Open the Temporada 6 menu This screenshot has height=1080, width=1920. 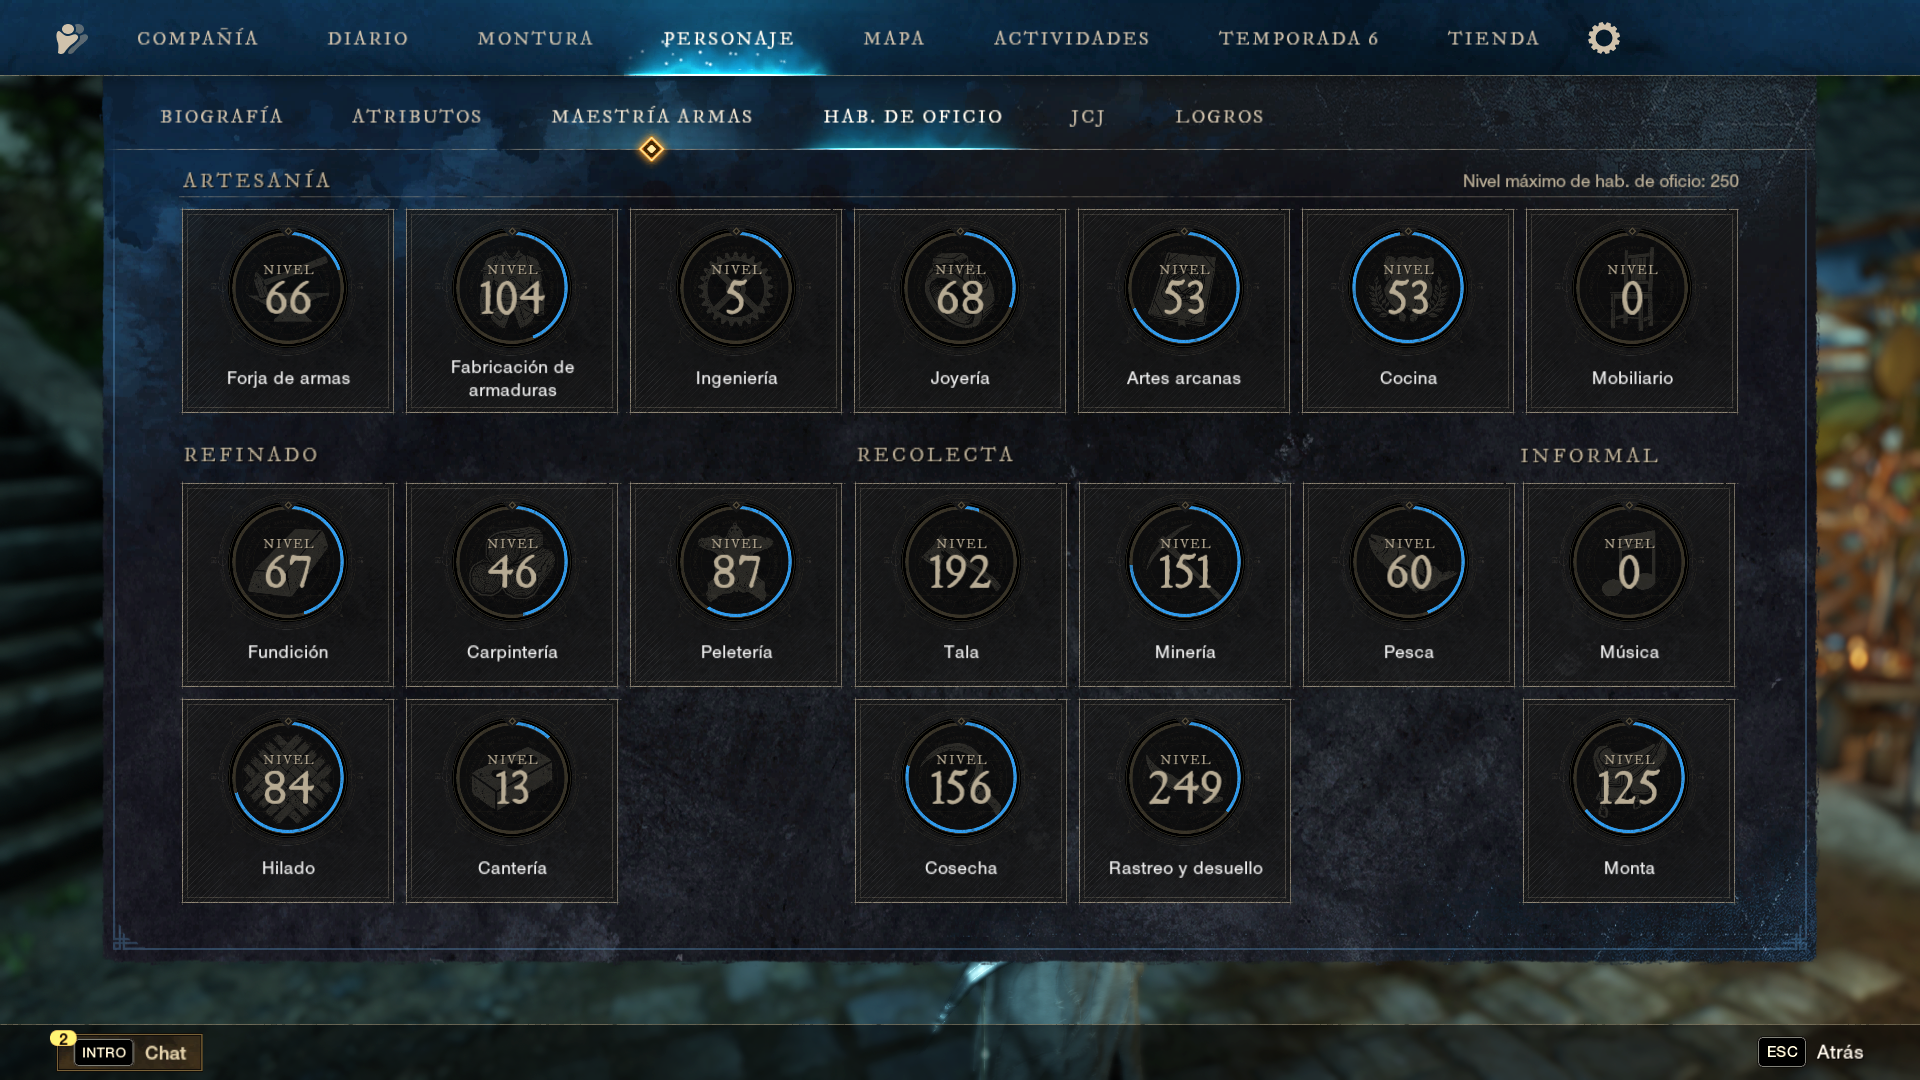click(x=1298, y=38)
